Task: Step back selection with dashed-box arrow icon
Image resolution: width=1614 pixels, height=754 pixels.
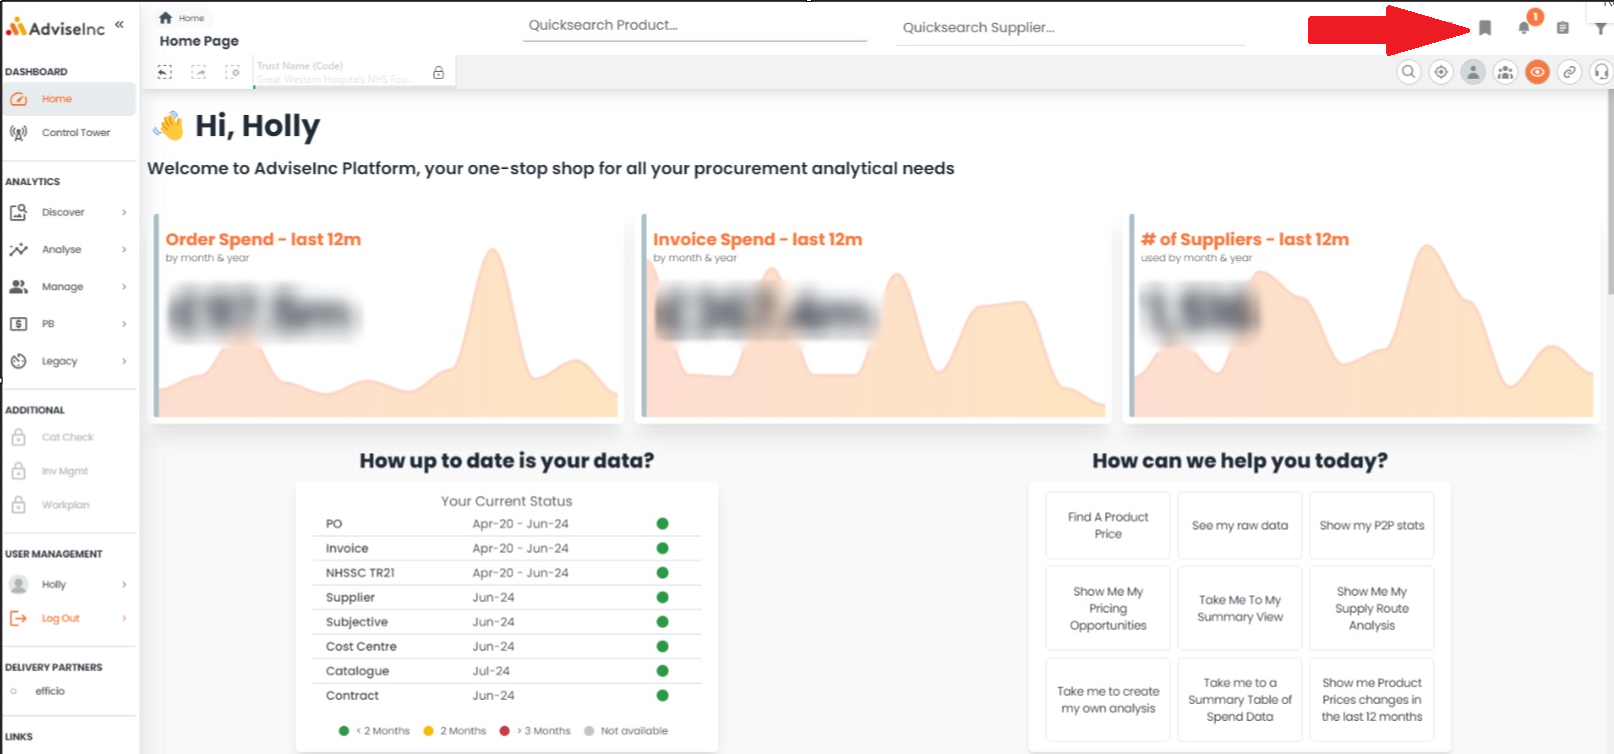Action: (165, 72)
